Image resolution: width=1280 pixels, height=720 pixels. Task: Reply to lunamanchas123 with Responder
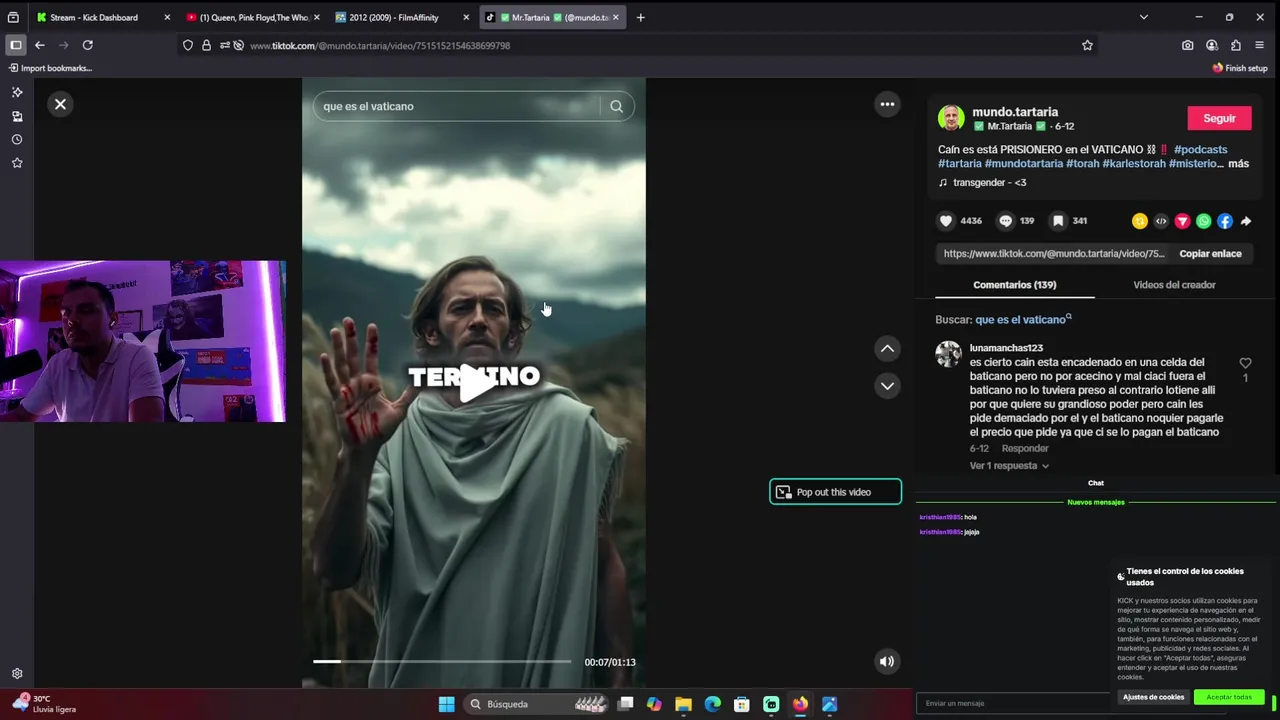[1025, 449]
